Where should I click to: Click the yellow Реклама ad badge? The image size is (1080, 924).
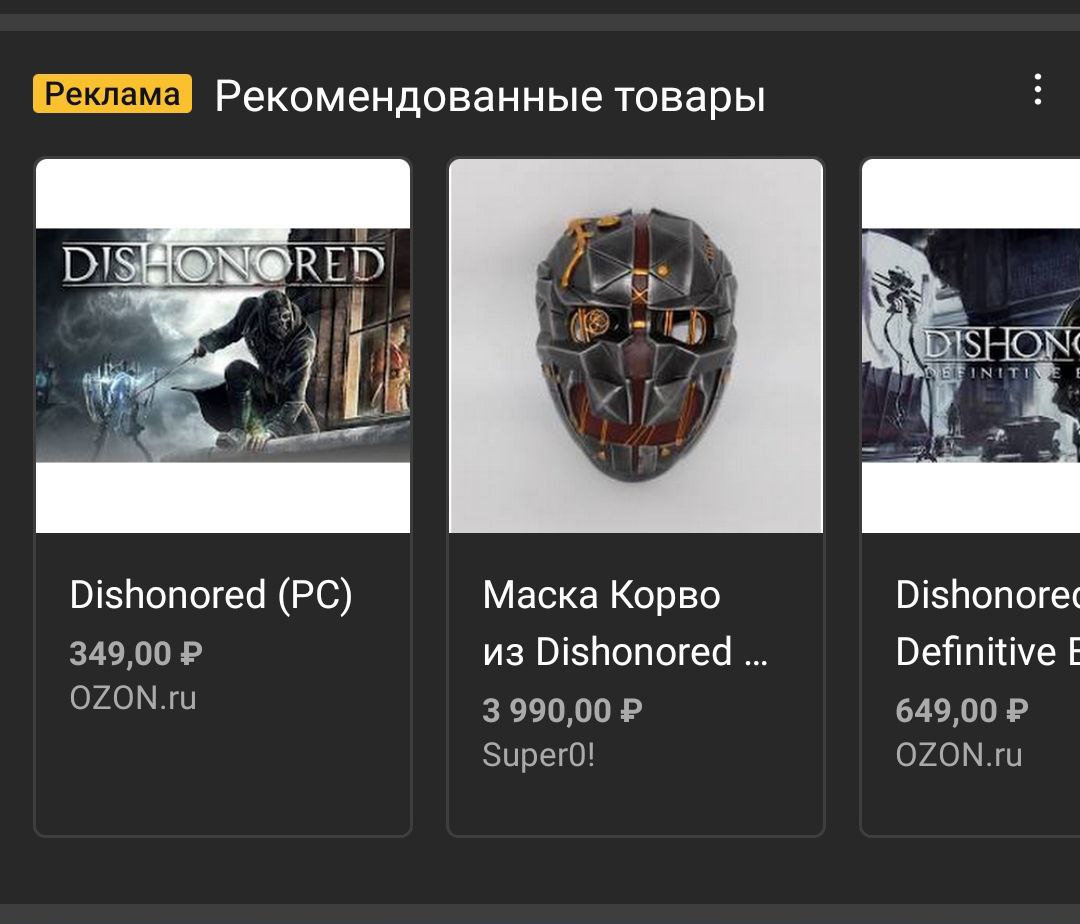click(x=112, y=94)
